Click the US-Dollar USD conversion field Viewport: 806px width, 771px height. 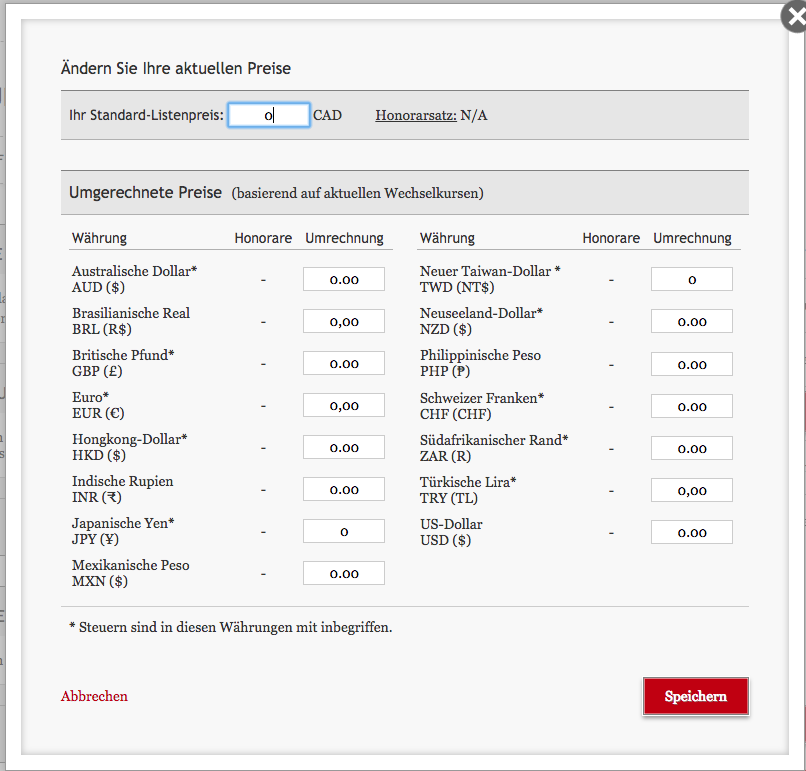tap(691, 531)
